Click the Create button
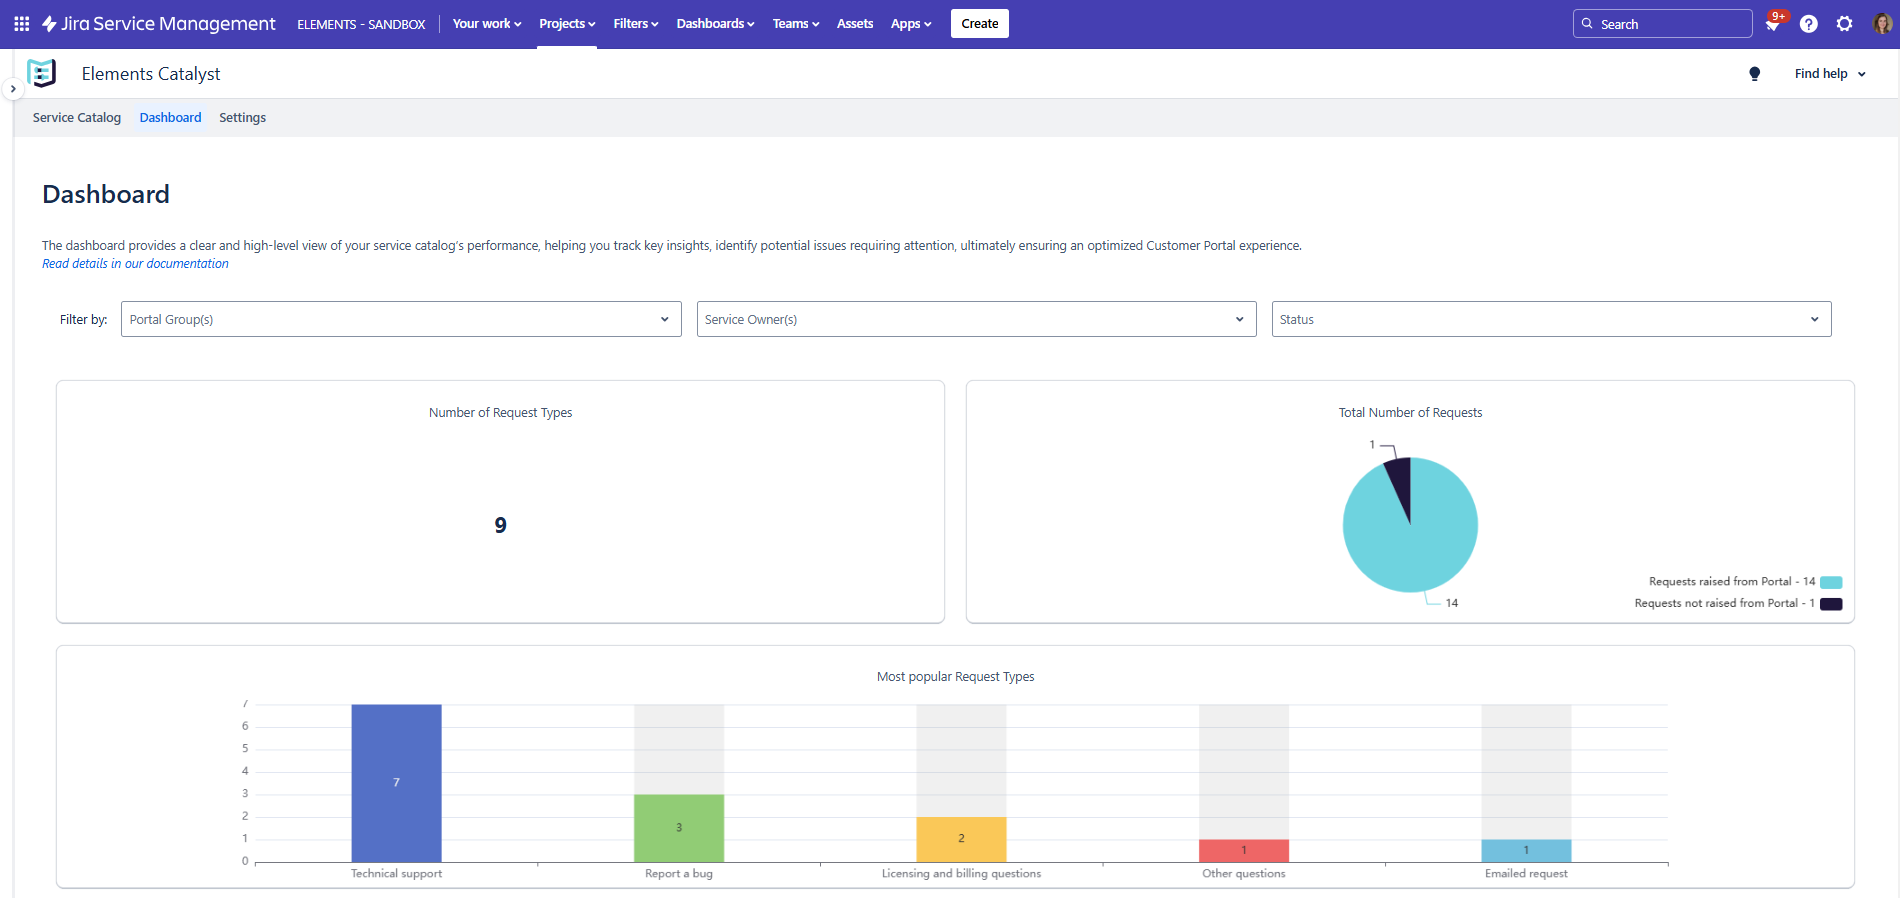1900x898 pixels. pos(979,24)
